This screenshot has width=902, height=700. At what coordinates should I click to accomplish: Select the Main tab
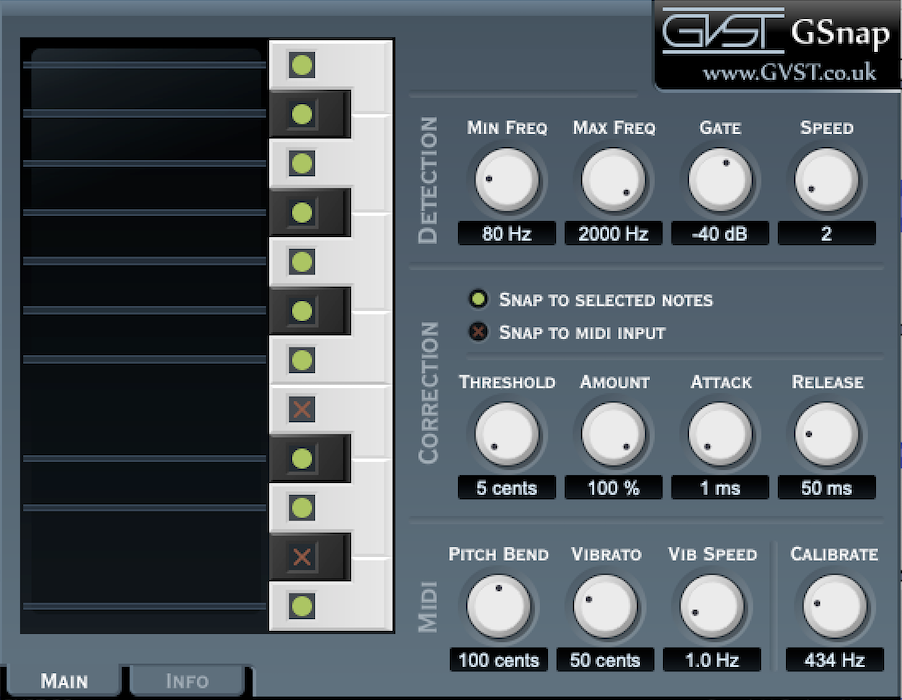click(63, 681)
